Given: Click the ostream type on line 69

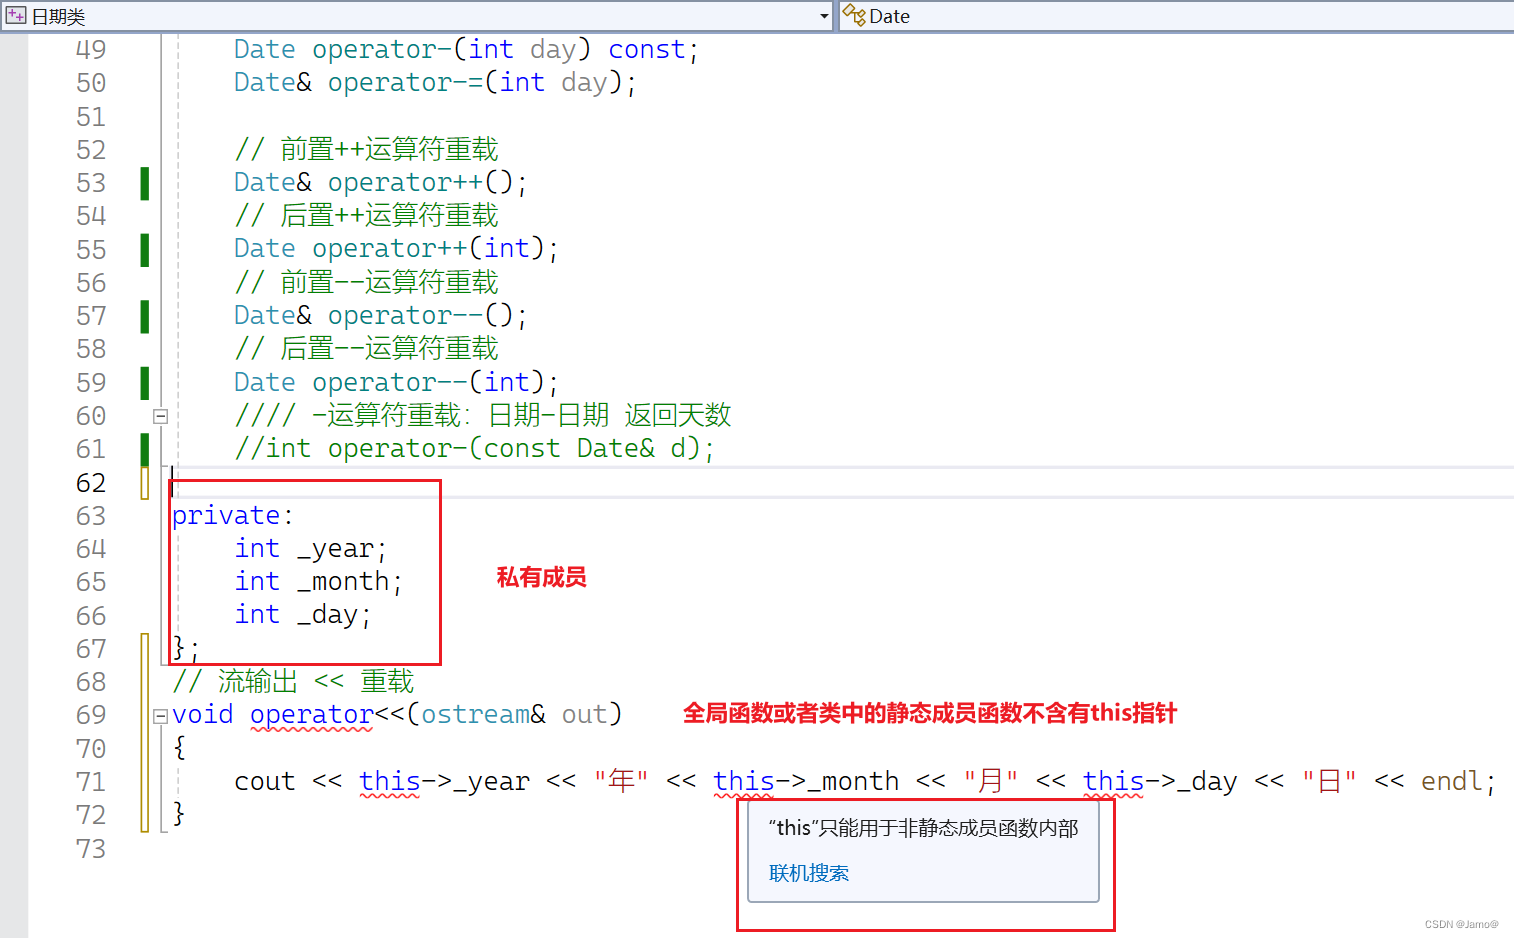Looking at the screenshot, I should pos(475,714).
